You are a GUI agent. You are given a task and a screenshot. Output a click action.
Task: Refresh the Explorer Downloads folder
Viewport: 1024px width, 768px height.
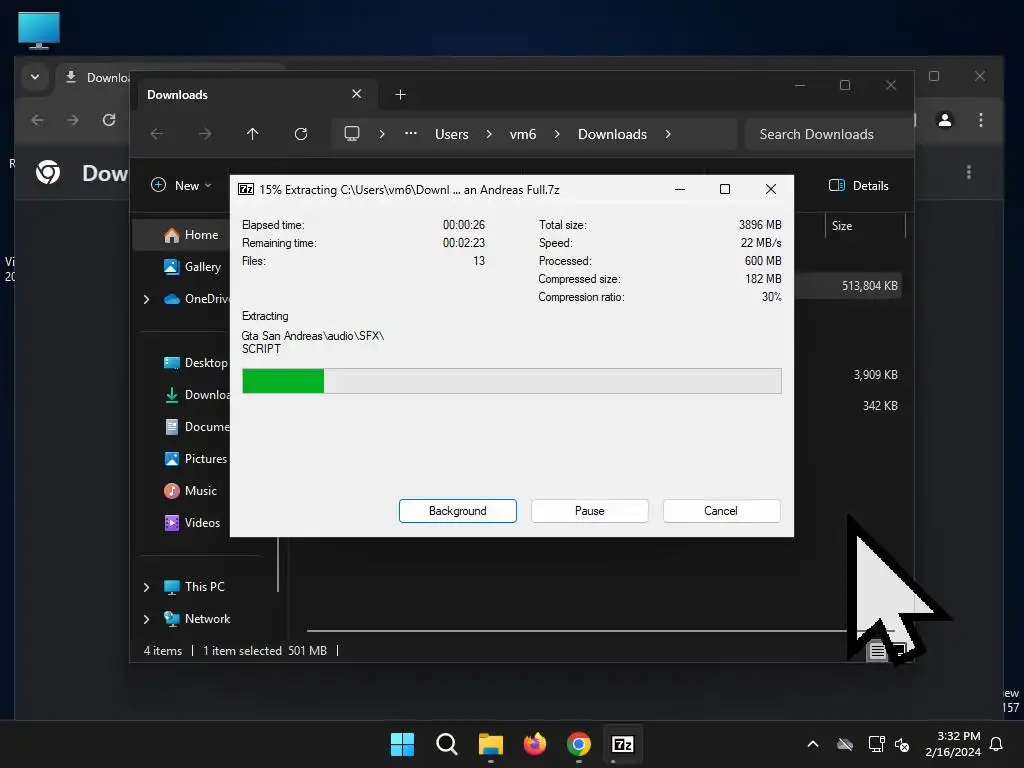pos(301,134)
